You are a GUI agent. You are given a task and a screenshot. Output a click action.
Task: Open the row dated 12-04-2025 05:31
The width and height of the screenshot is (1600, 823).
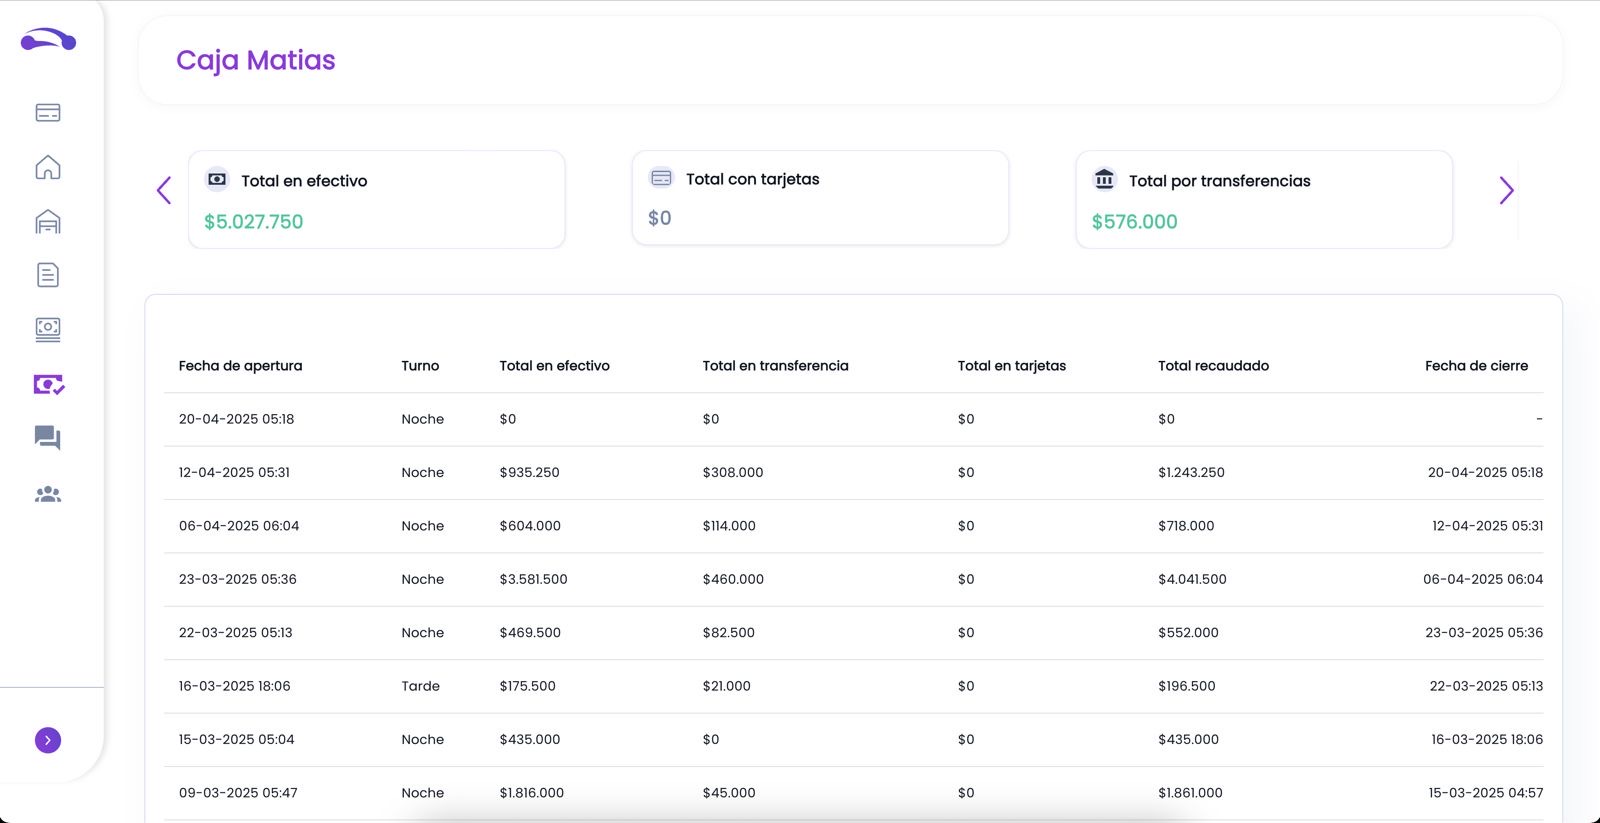[x=854, y=472]
